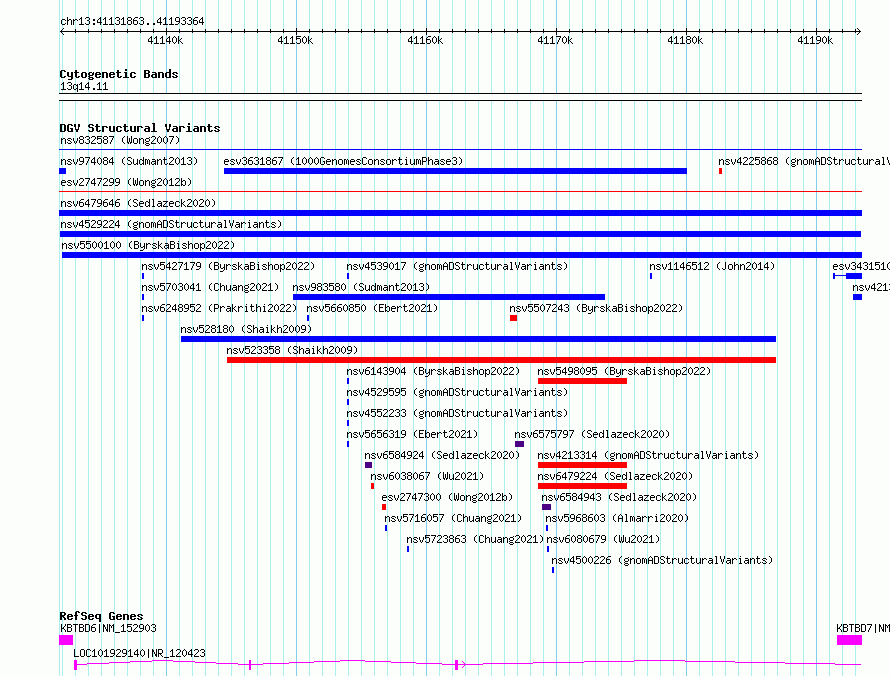
Task: Click the nsv6584943 purple marker
Action: 546,507
